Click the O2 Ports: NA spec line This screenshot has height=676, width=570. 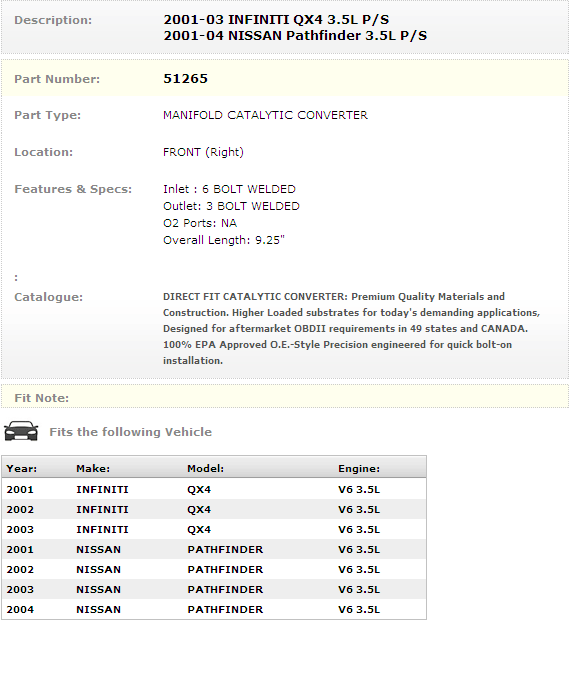click(x=200, y=223)
